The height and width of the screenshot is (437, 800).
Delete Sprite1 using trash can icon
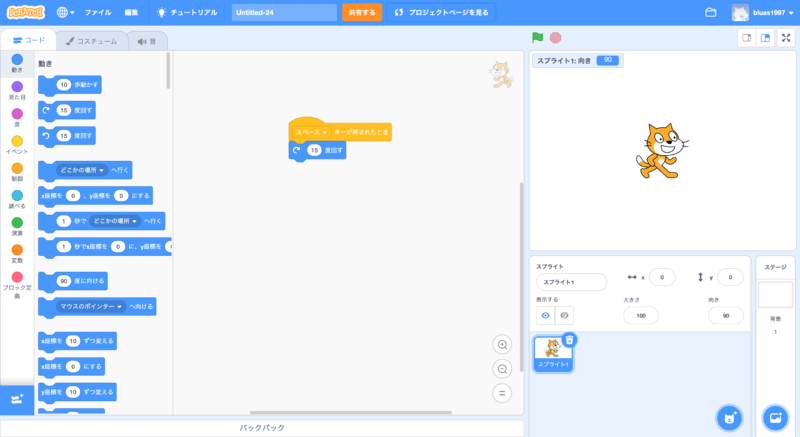coord(569,340)
